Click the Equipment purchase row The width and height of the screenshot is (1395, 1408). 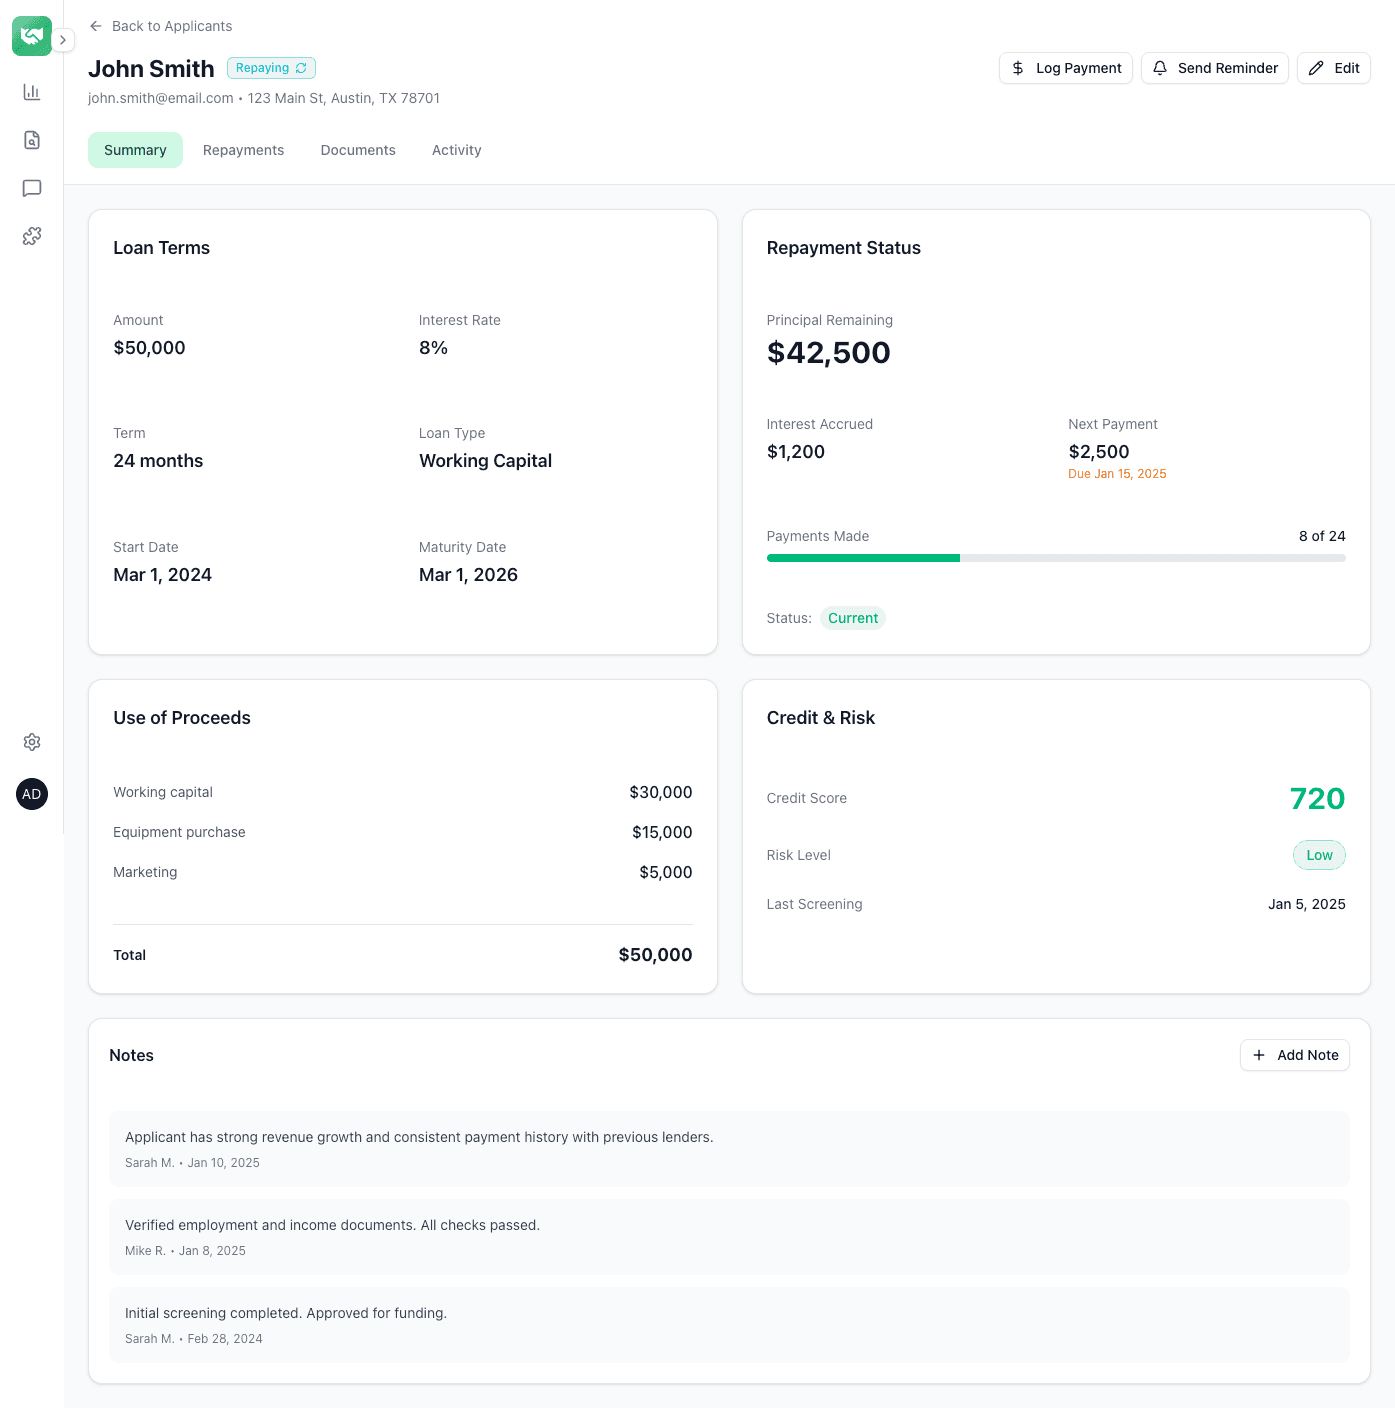click(403, 832)
